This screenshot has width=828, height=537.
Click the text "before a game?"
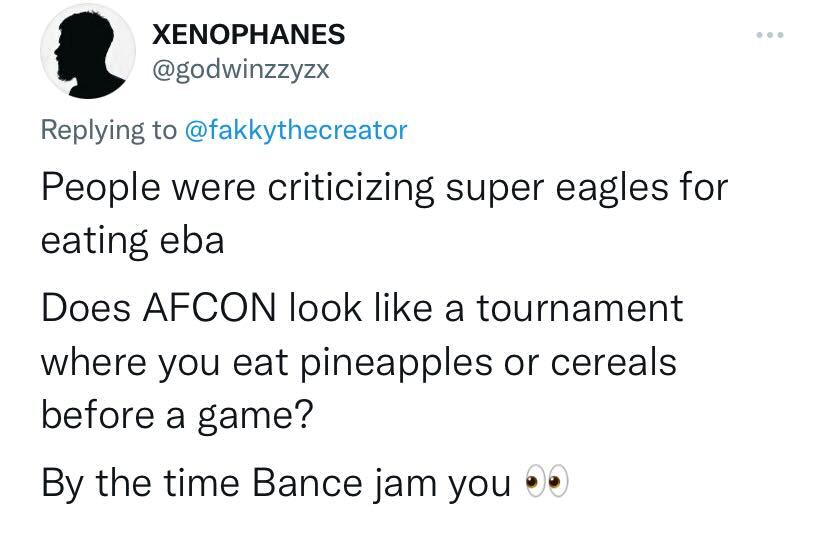pos(177,415)
